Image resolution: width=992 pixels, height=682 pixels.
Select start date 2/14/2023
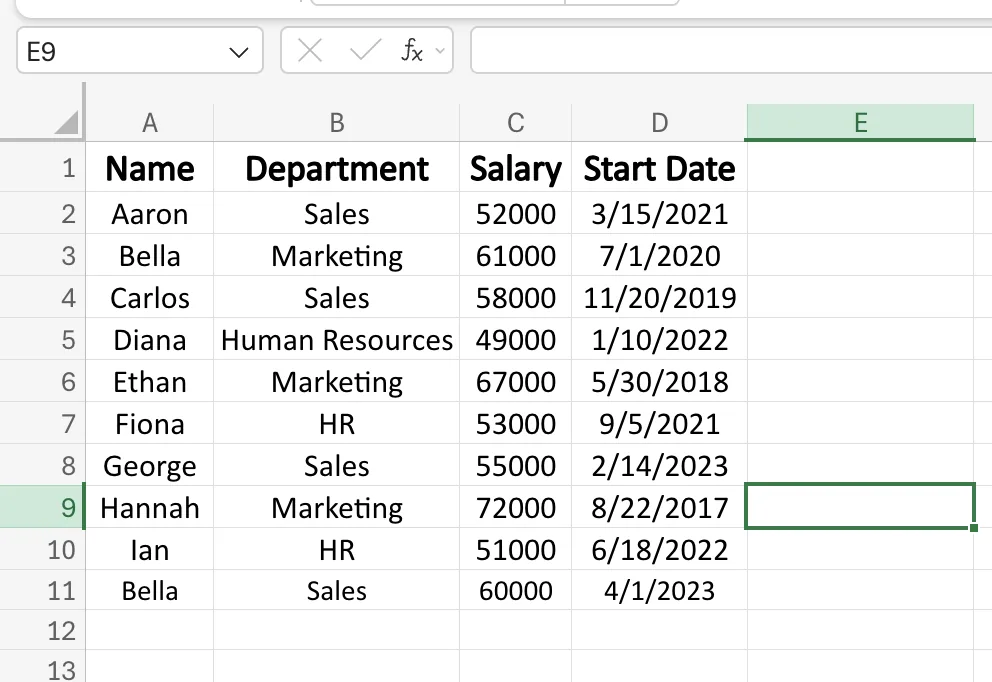point(659,466)
